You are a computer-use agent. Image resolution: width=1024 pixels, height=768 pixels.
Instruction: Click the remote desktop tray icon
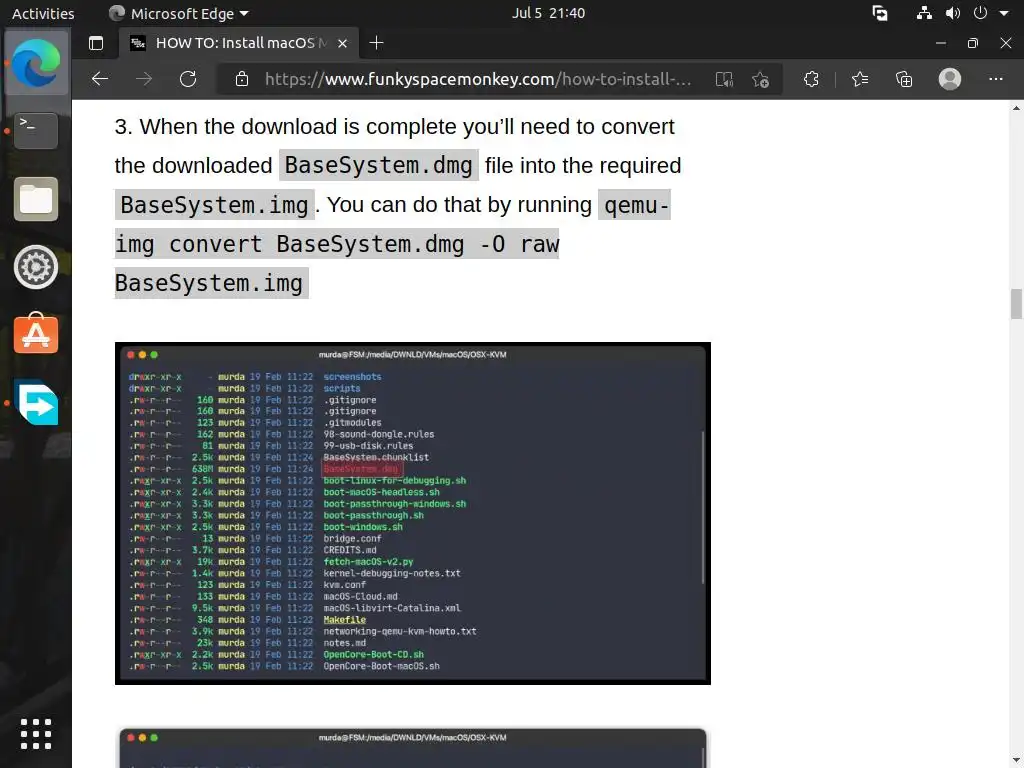pyautogui.click(x=880, y=13)
